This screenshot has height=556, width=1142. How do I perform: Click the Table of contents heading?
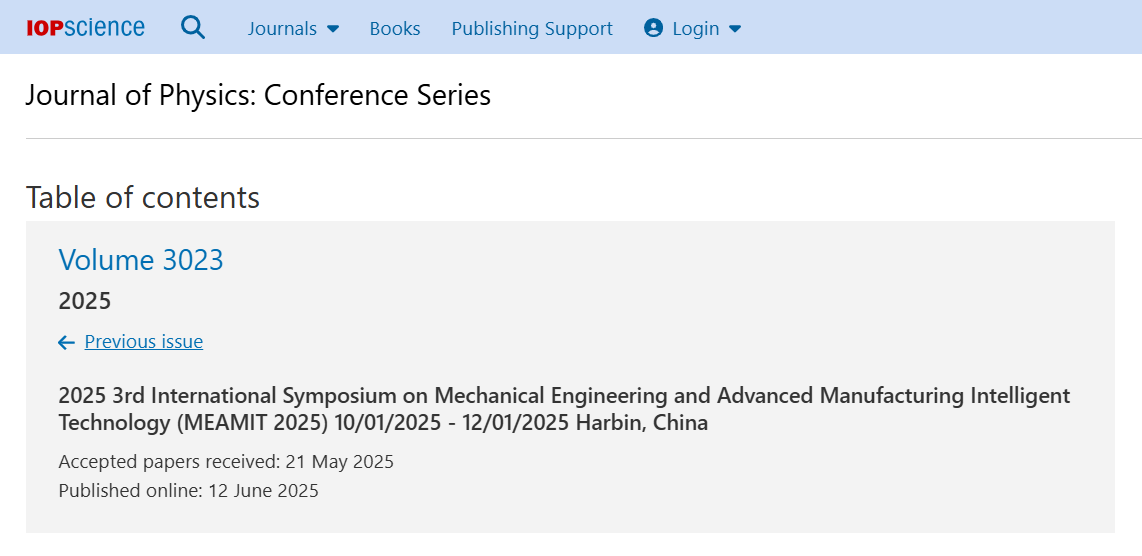point(143,197)
